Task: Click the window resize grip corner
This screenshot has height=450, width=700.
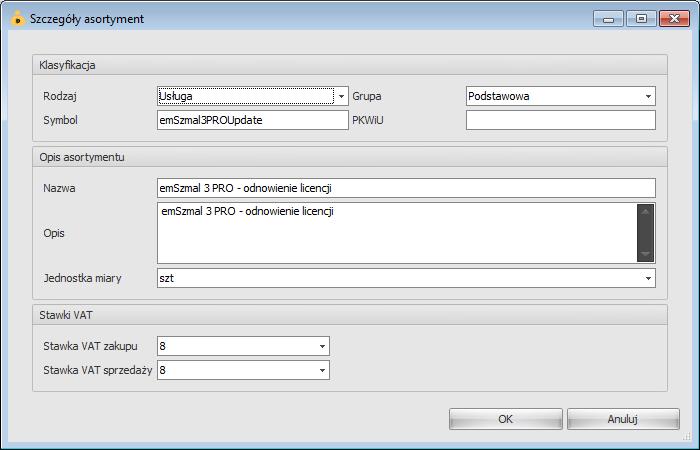Action: pyautogui.click(x=687, y=436)
